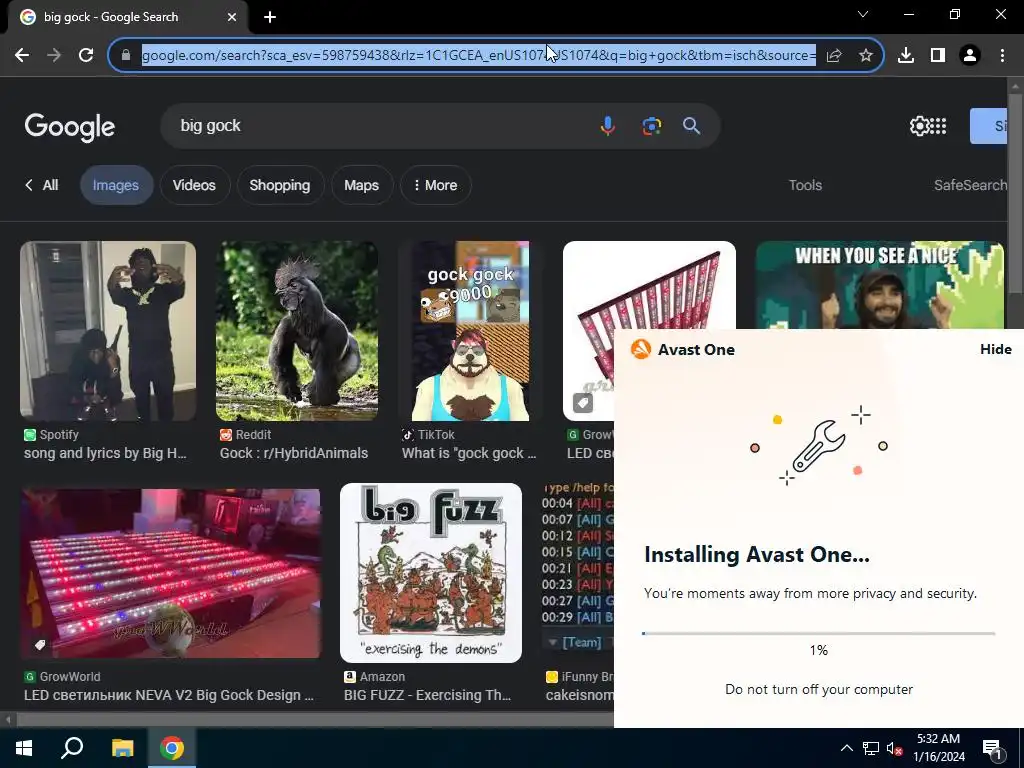This screenshot has height=768, width=1024.
Task: Open the Reddit gorilla-rooster thumbnail
Action: tap(296, 331)
